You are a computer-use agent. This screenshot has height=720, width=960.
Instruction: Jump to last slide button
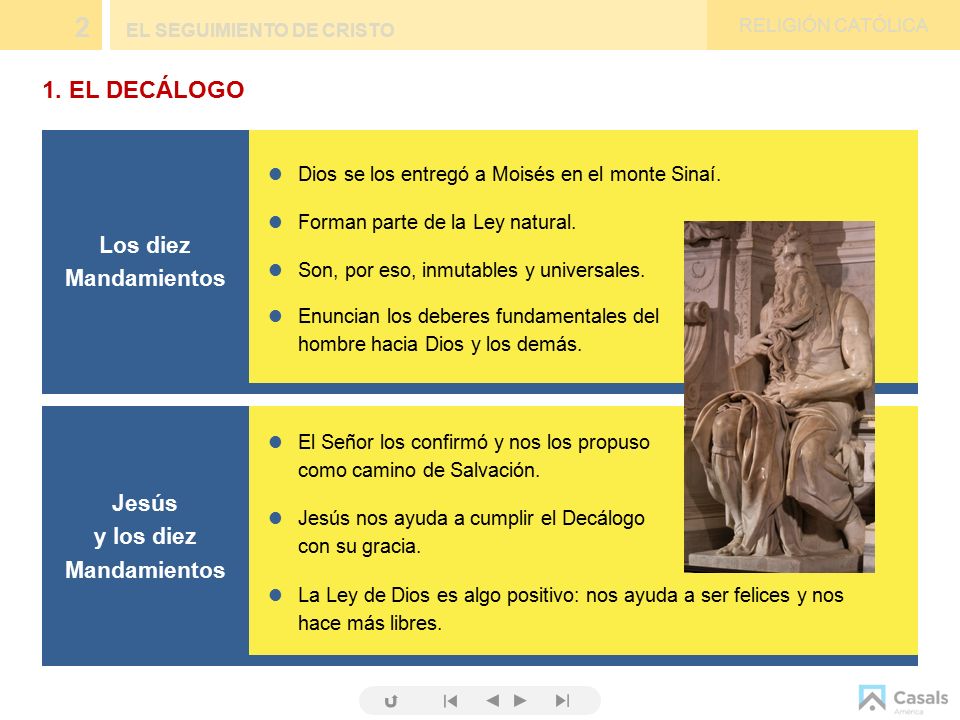click(563, 700)
